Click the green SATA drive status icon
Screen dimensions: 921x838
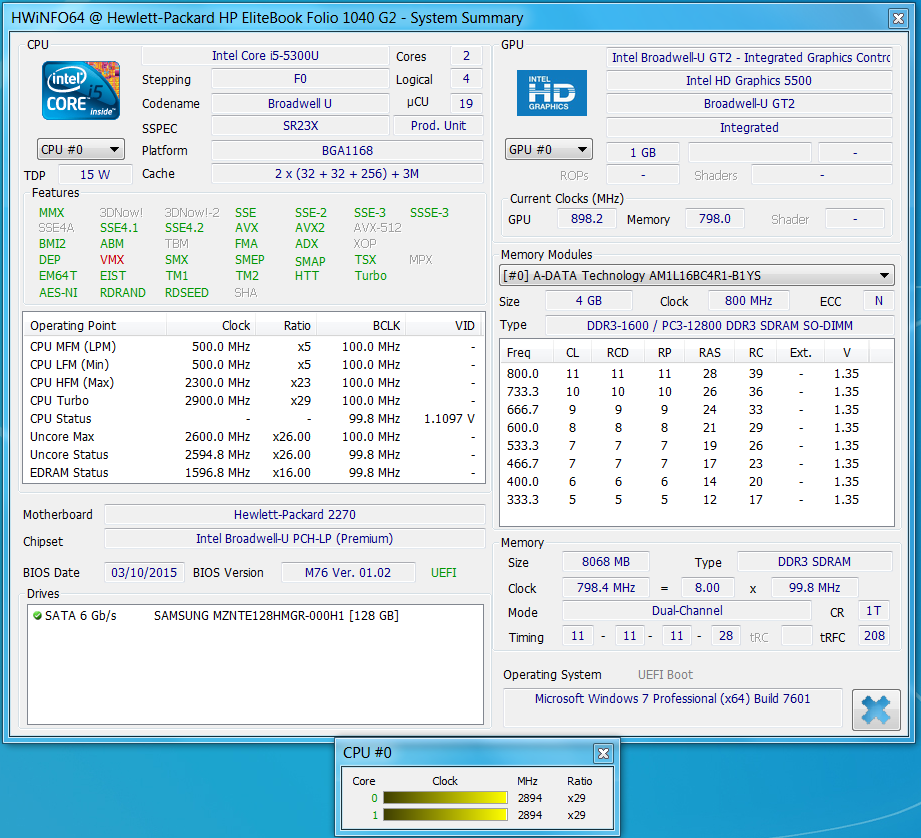38,615
